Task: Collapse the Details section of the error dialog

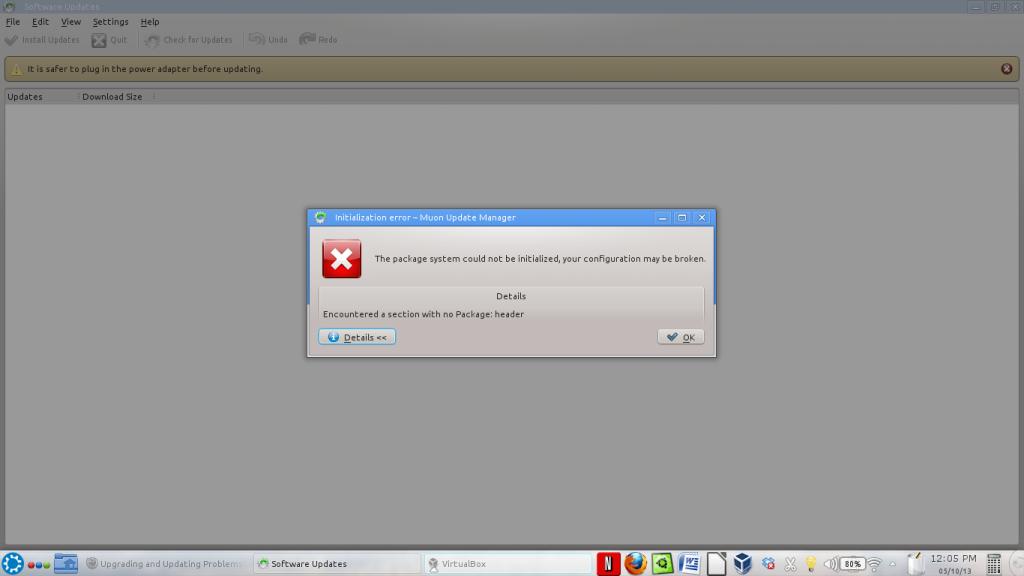Action: pos(357,337)
